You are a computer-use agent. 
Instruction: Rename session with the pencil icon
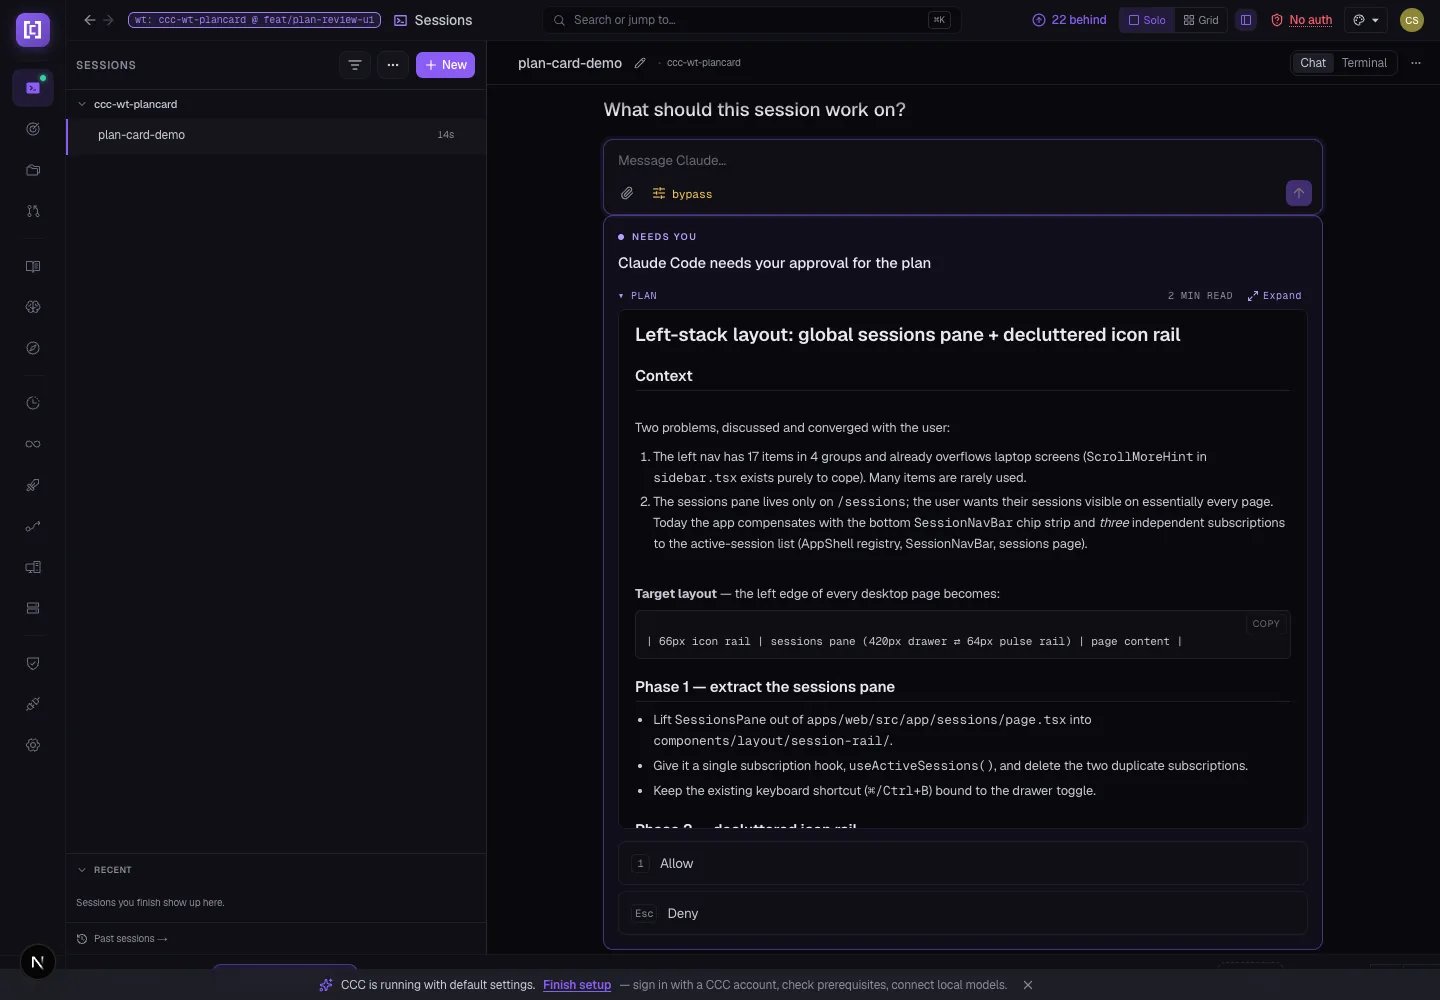coord(640,63)
